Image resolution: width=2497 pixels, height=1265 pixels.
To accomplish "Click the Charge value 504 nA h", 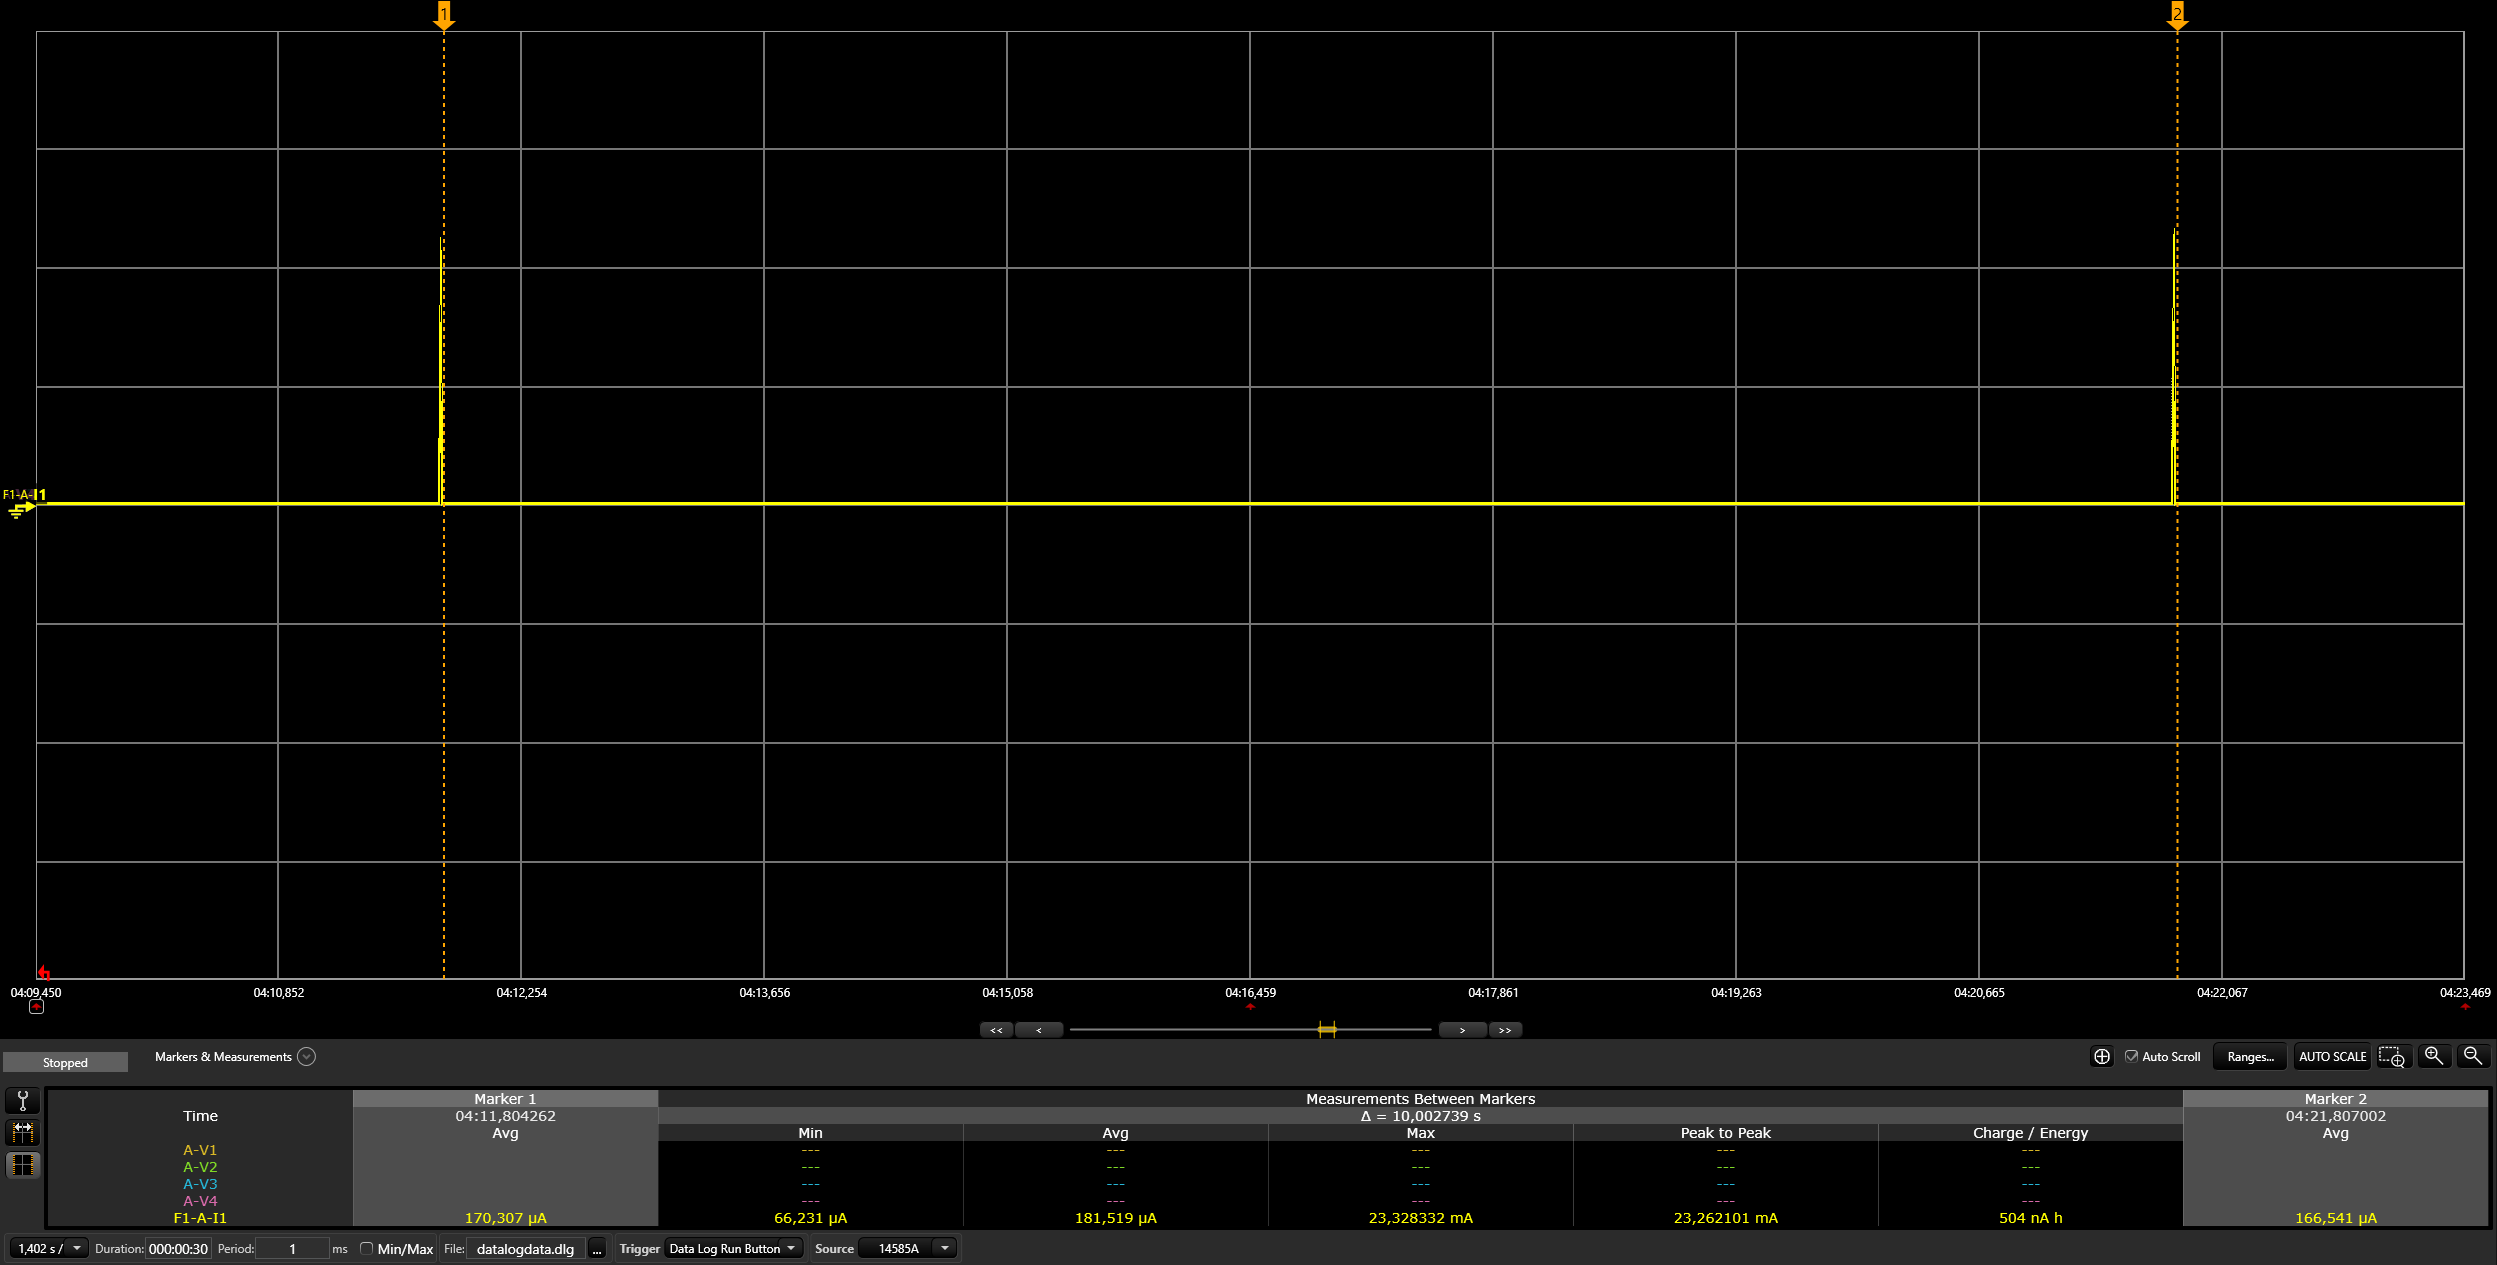I will click(x=2030, y=1218).
